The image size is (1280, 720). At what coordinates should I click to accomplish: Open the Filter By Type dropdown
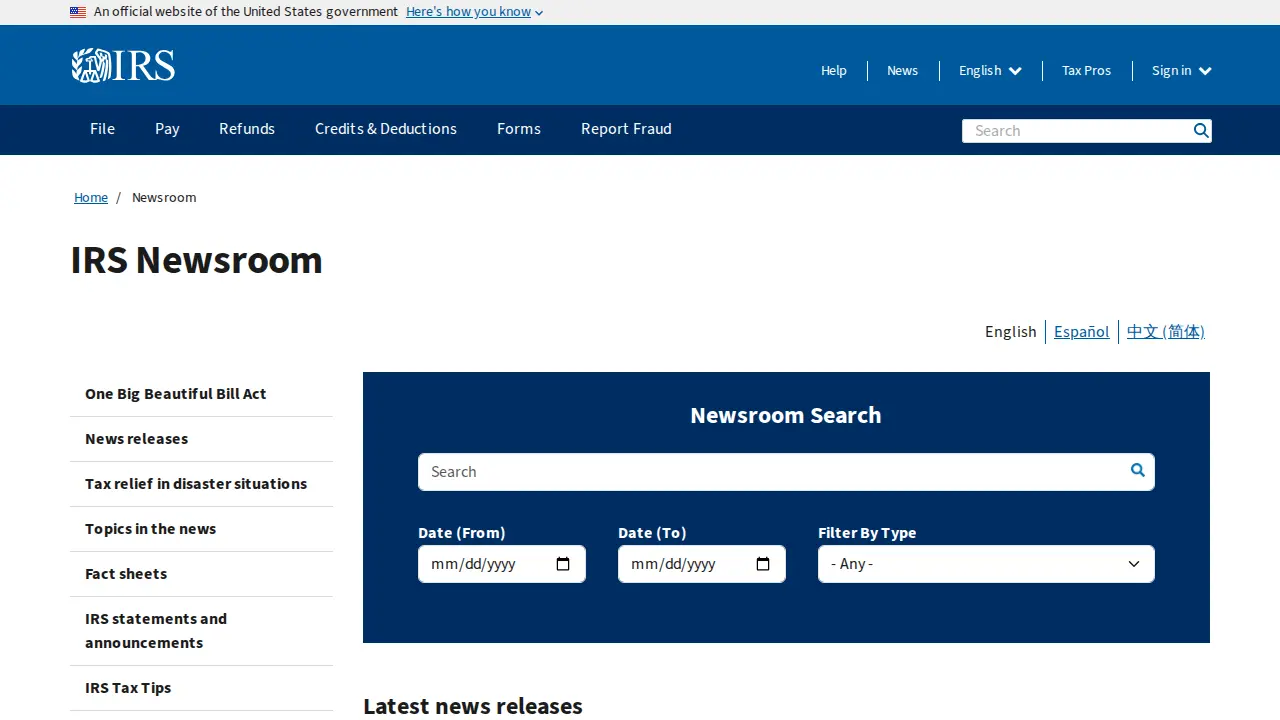point(986,564)
